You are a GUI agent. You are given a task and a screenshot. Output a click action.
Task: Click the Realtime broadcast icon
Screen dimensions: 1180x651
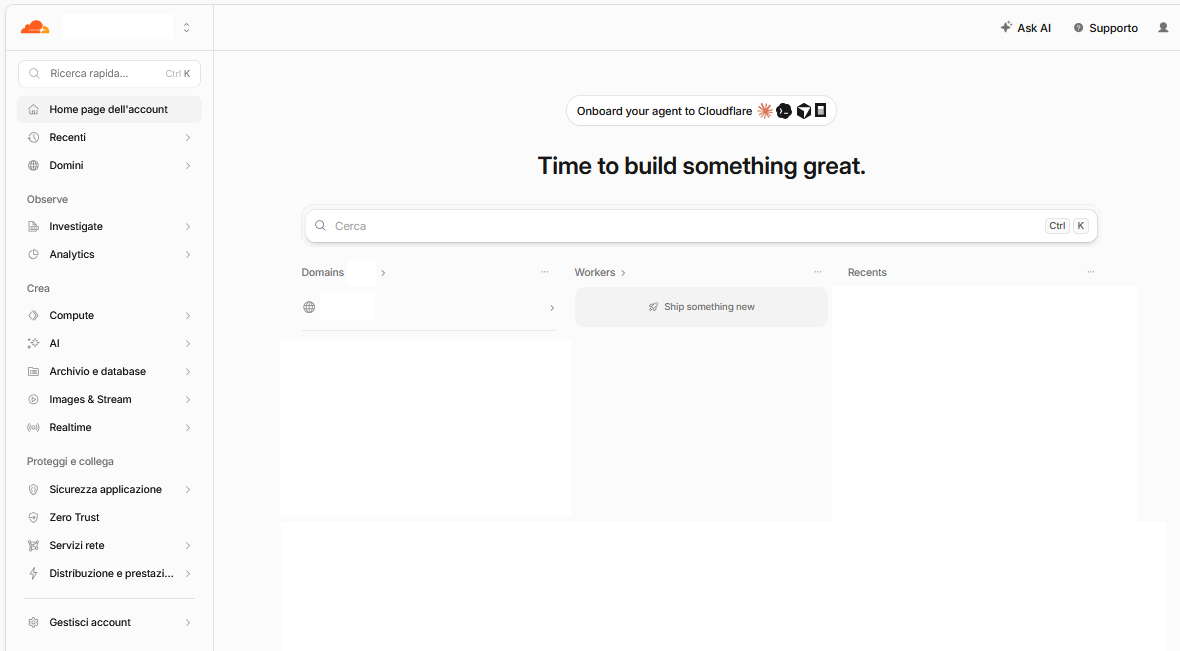tap(33, 427)
